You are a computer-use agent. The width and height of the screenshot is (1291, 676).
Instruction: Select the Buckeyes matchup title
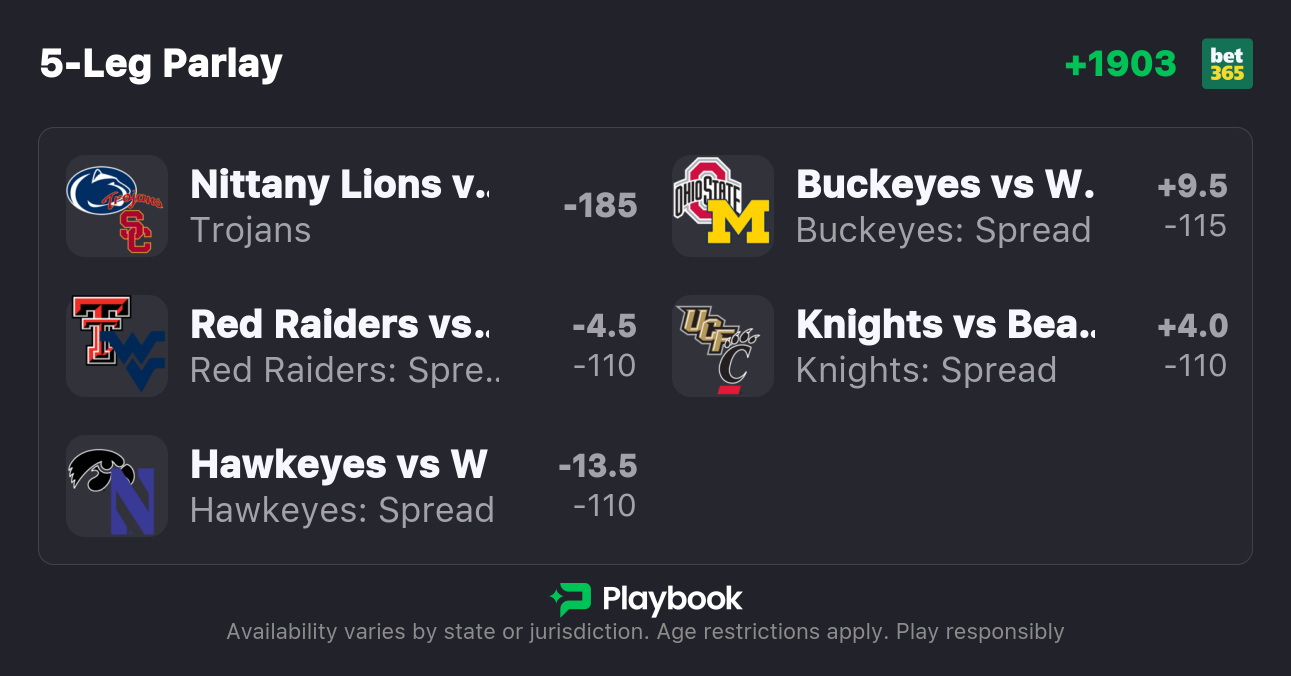pos(945,185)
